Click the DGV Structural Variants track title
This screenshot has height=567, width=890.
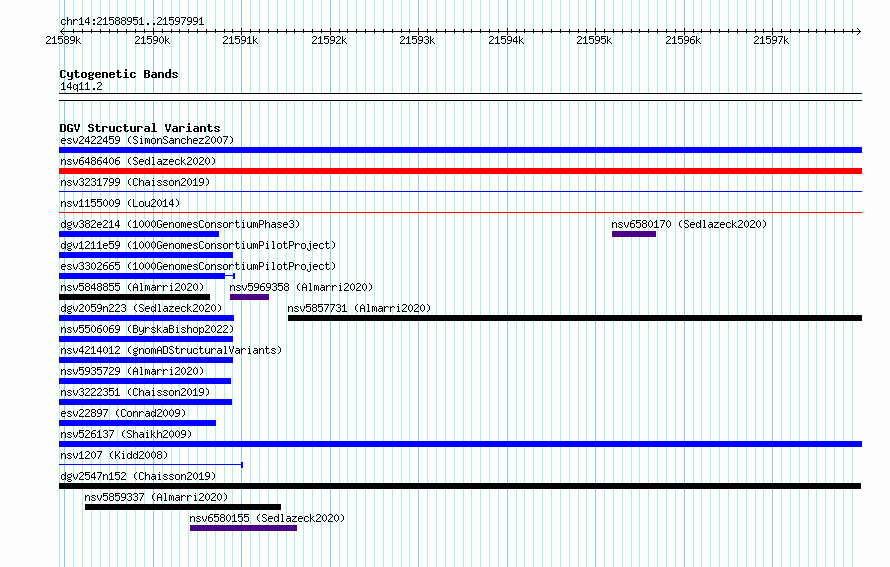point(140,128)
